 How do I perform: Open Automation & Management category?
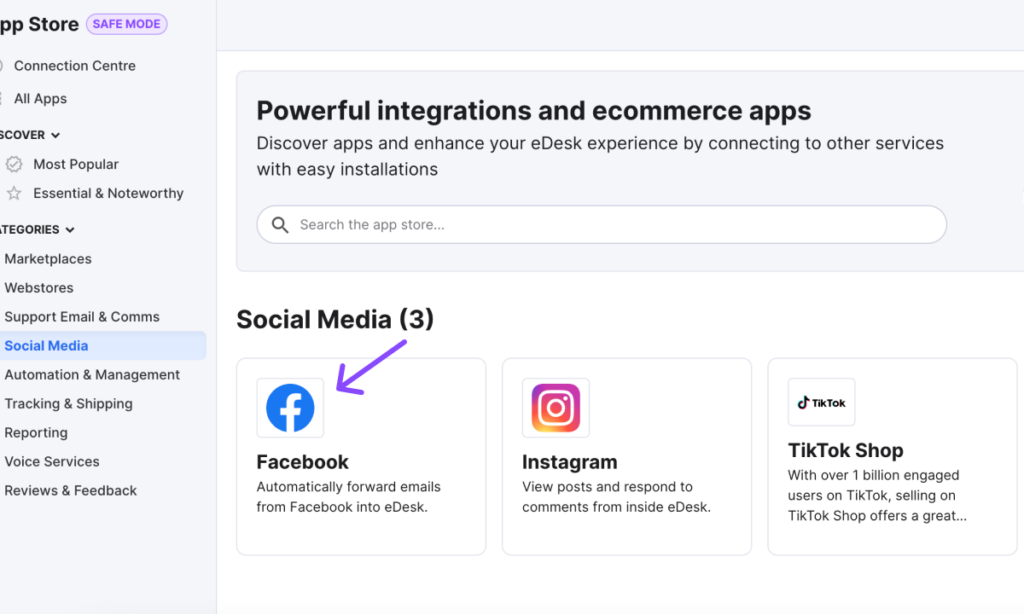(92, 375)
